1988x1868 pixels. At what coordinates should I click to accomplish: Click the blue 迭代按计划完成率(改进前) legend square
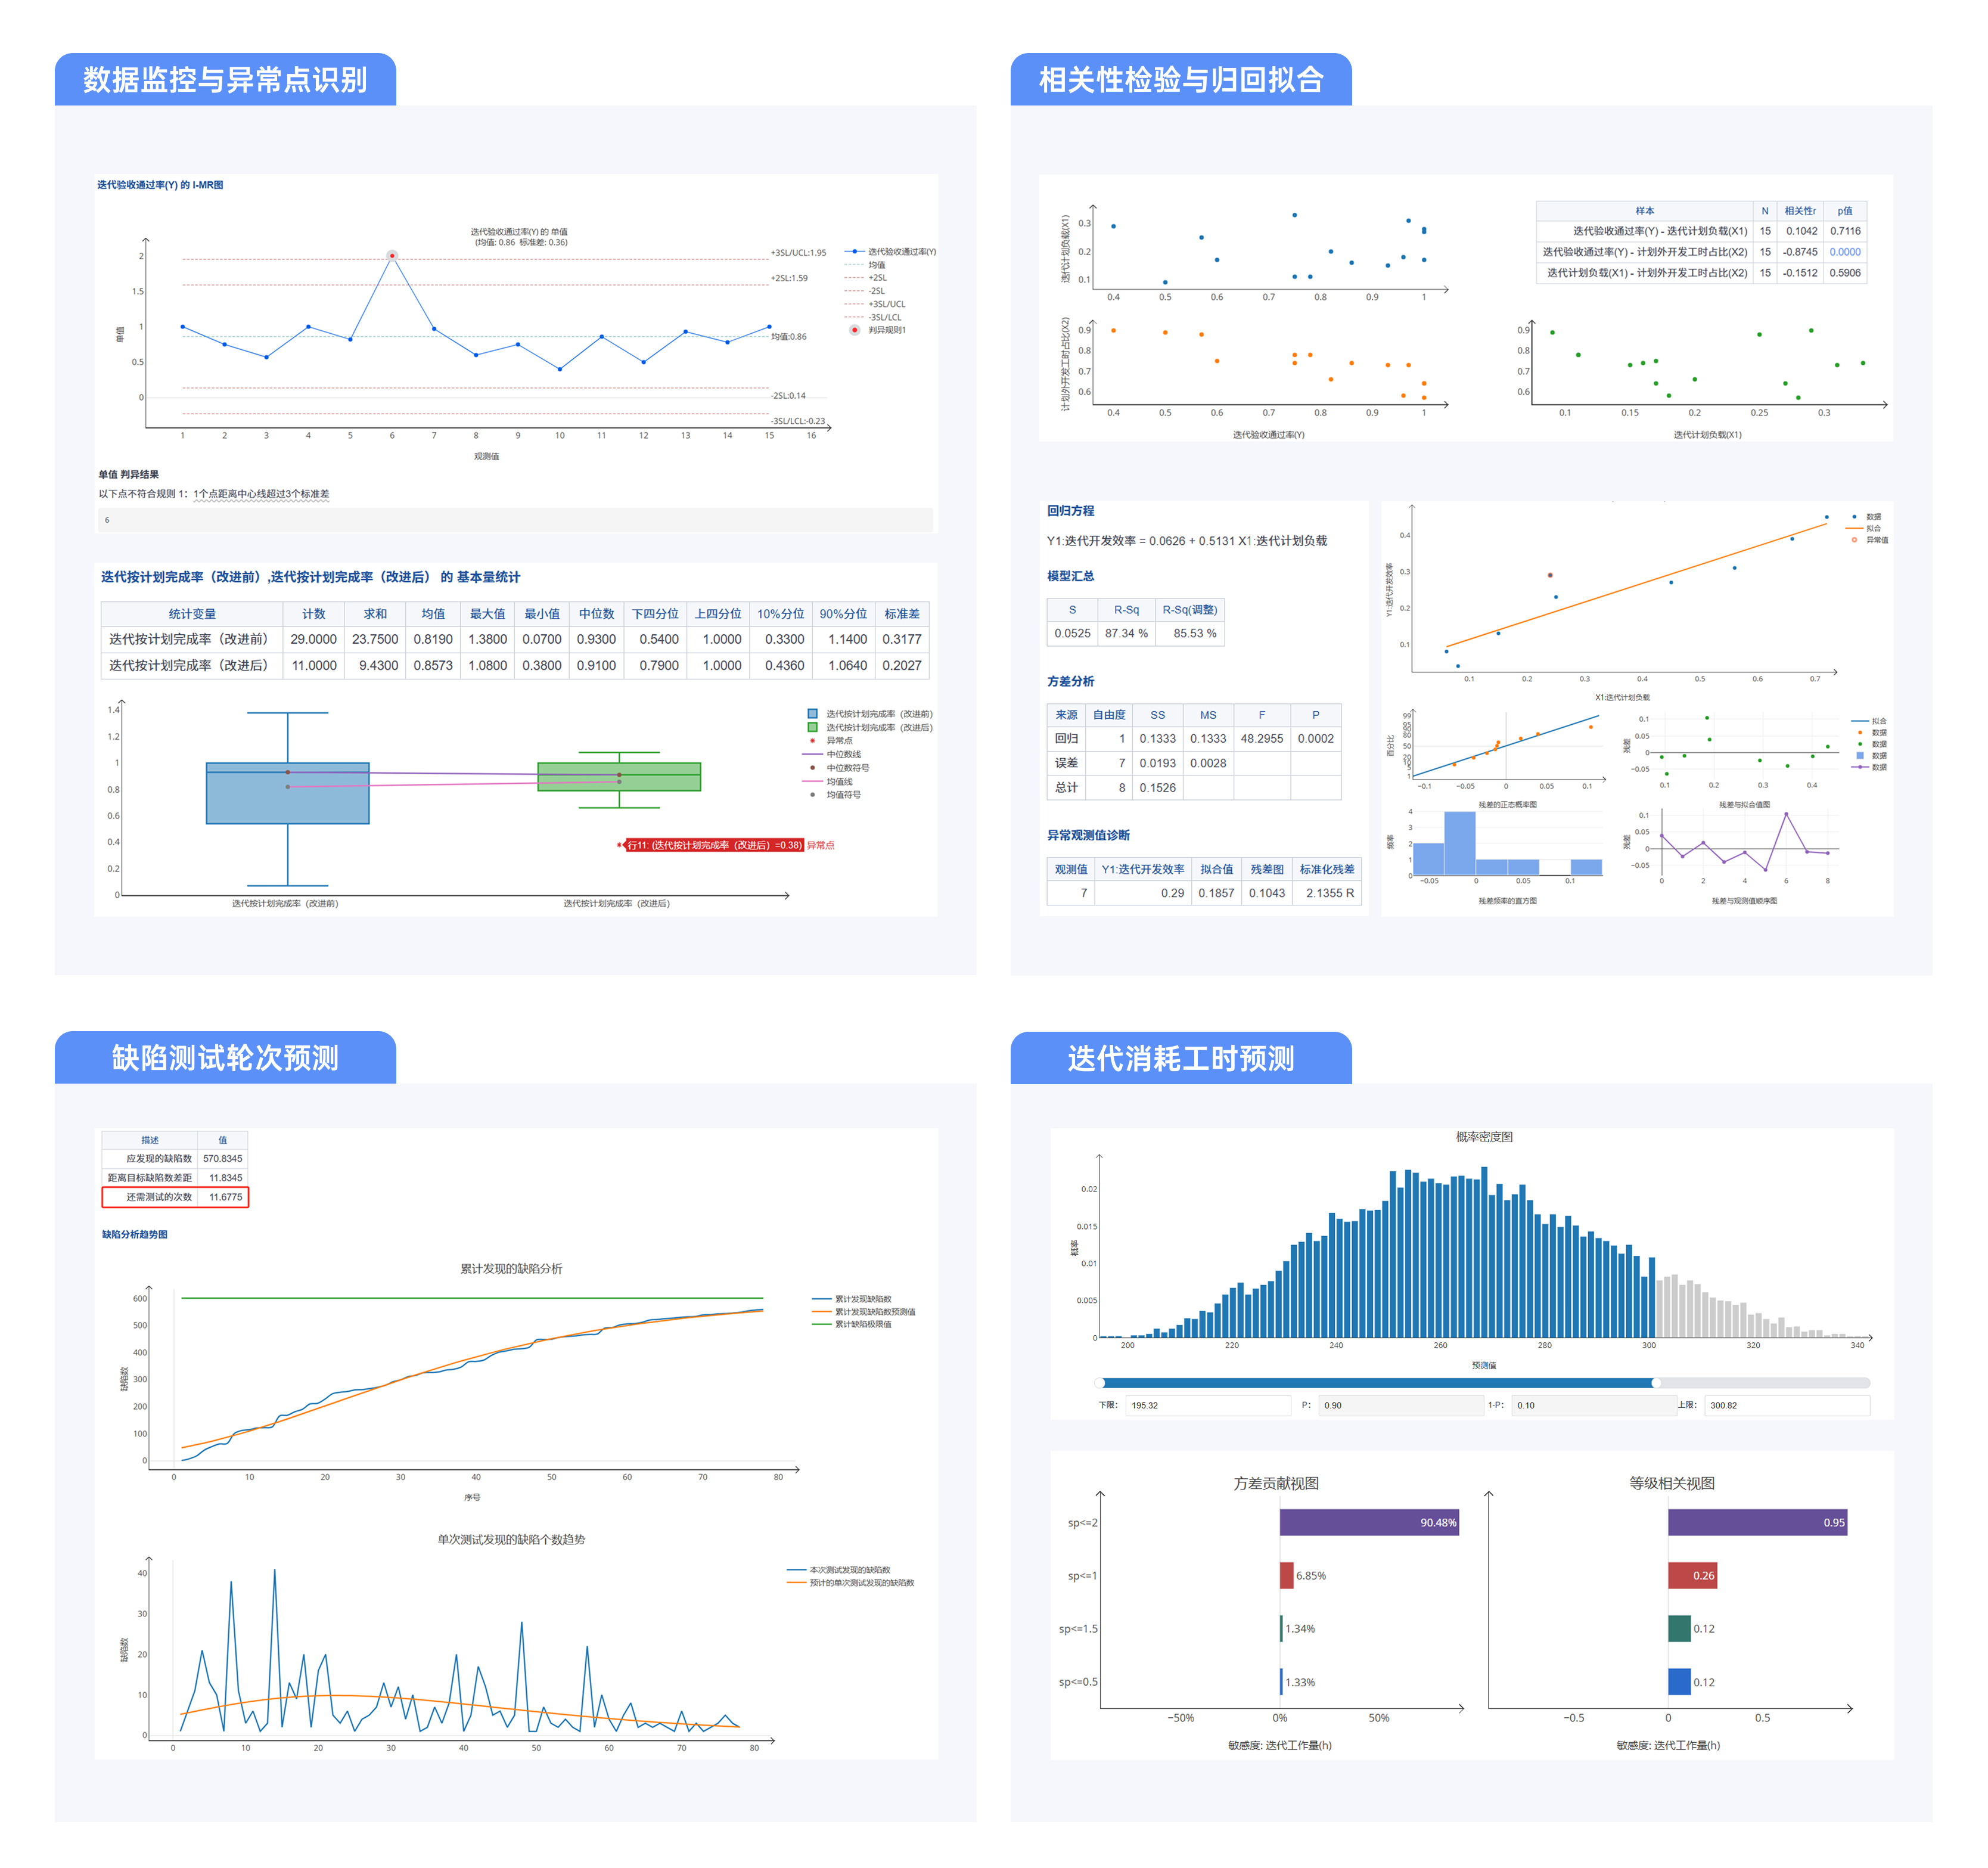(x=813, y=714)
